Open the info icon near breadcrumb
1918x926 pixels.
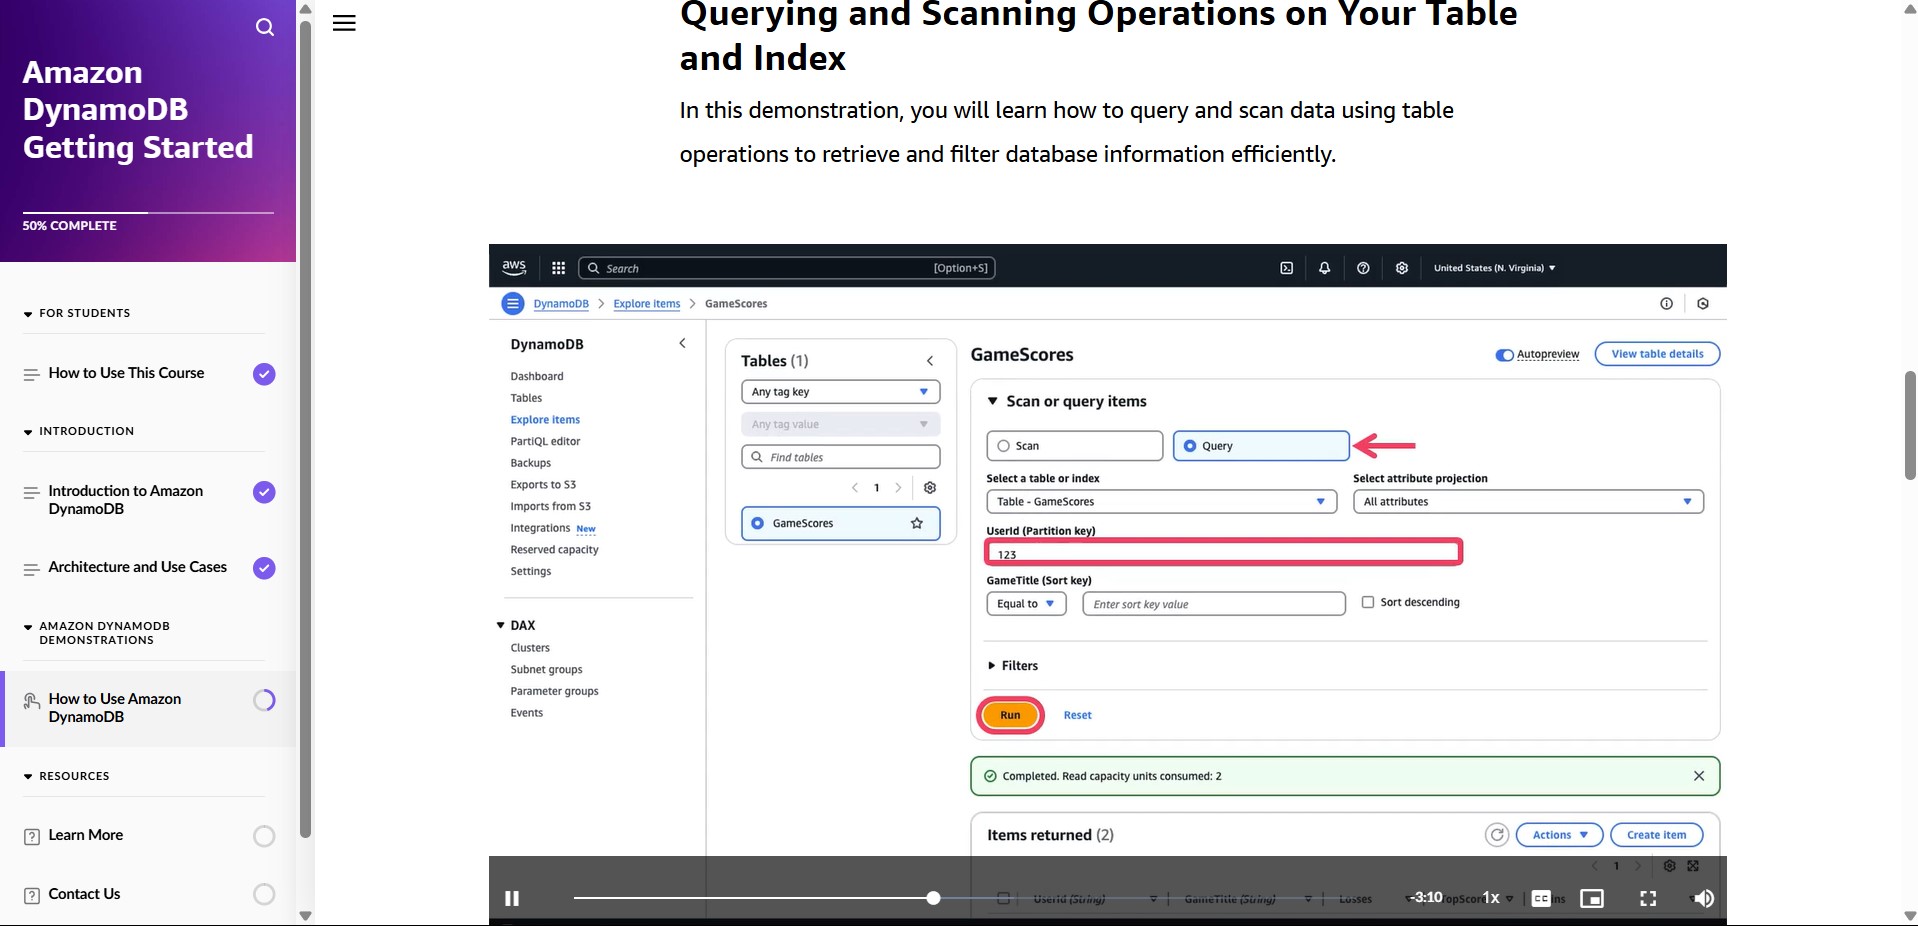click(1666, 304)
